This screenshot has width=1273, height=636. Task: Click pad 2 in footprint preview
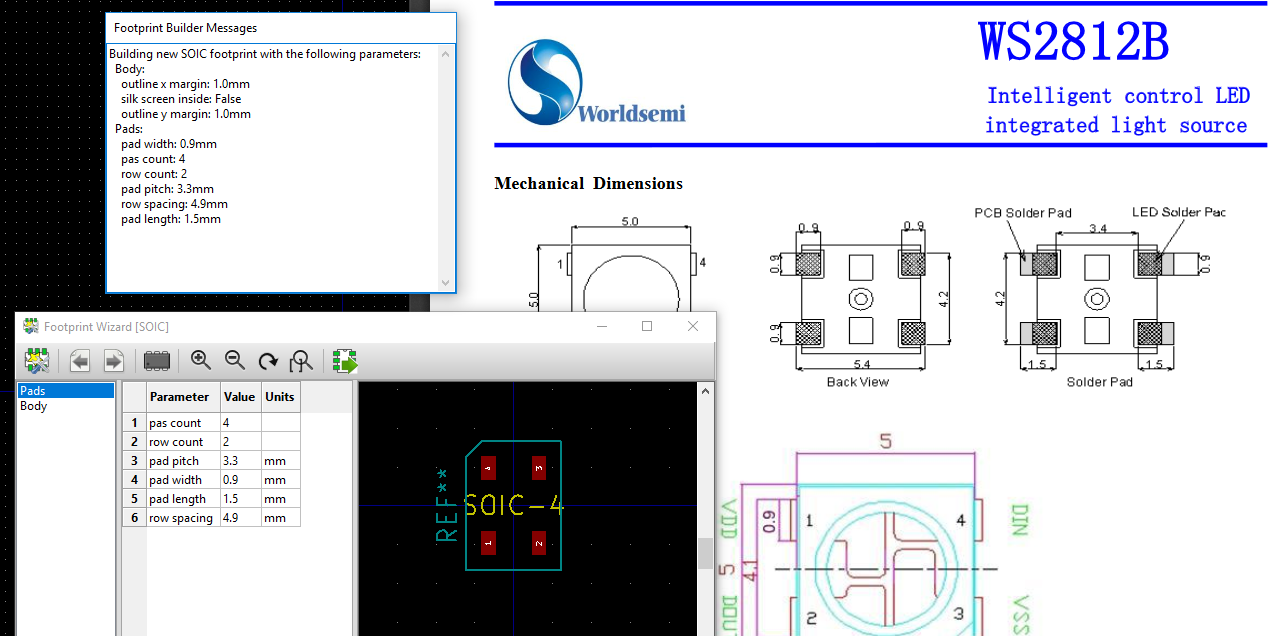pos(538,543)
